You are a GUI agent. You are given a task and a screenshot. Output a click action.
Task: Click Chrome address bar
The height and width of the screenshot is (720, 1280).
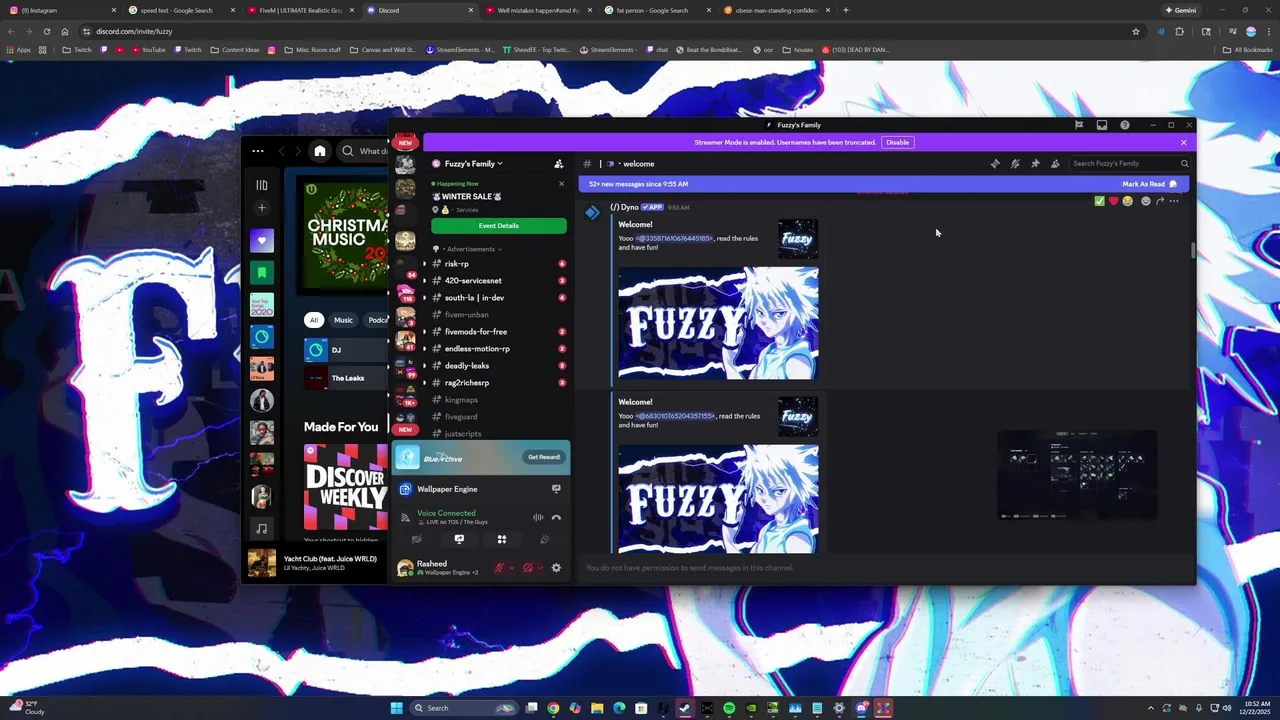tap(610, 31)
